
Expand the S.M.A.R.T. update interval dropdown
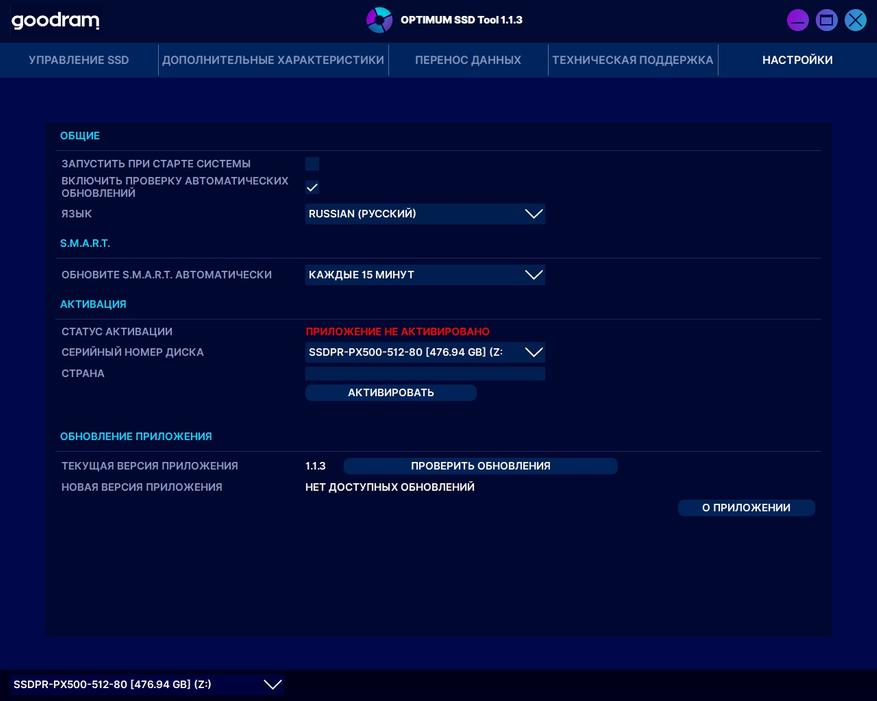(425, 275)
